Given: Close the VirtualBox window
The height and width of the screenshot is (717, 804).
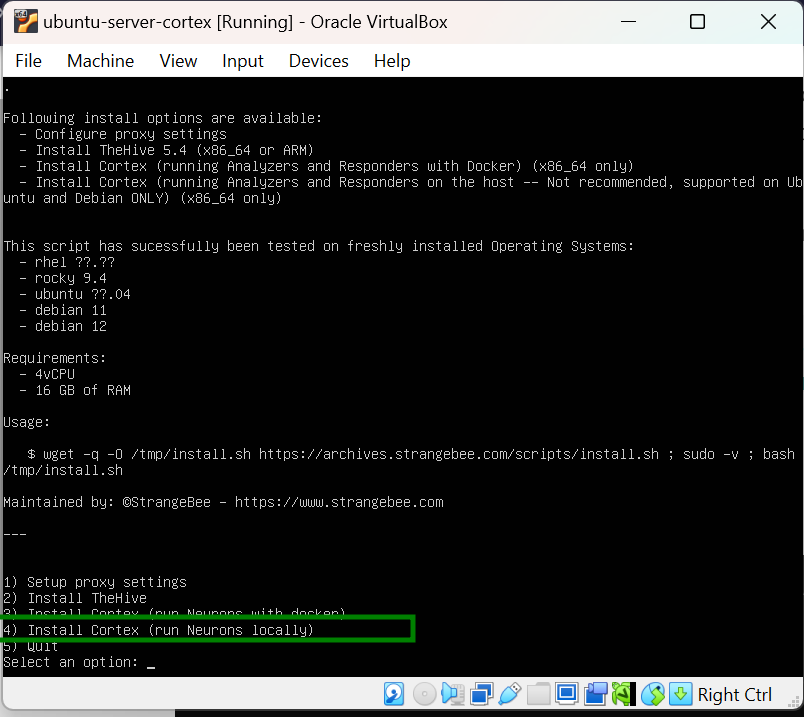Looking at the screenshot, I should coord(768,22).
